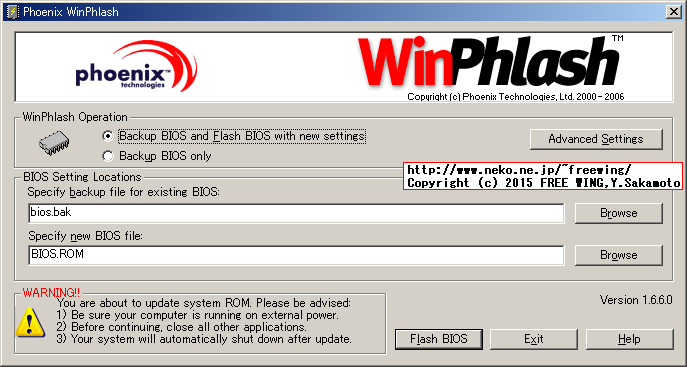Start flashing with Flash BIOS button
This screenshot has height=367, width=687.
[439, 339]
